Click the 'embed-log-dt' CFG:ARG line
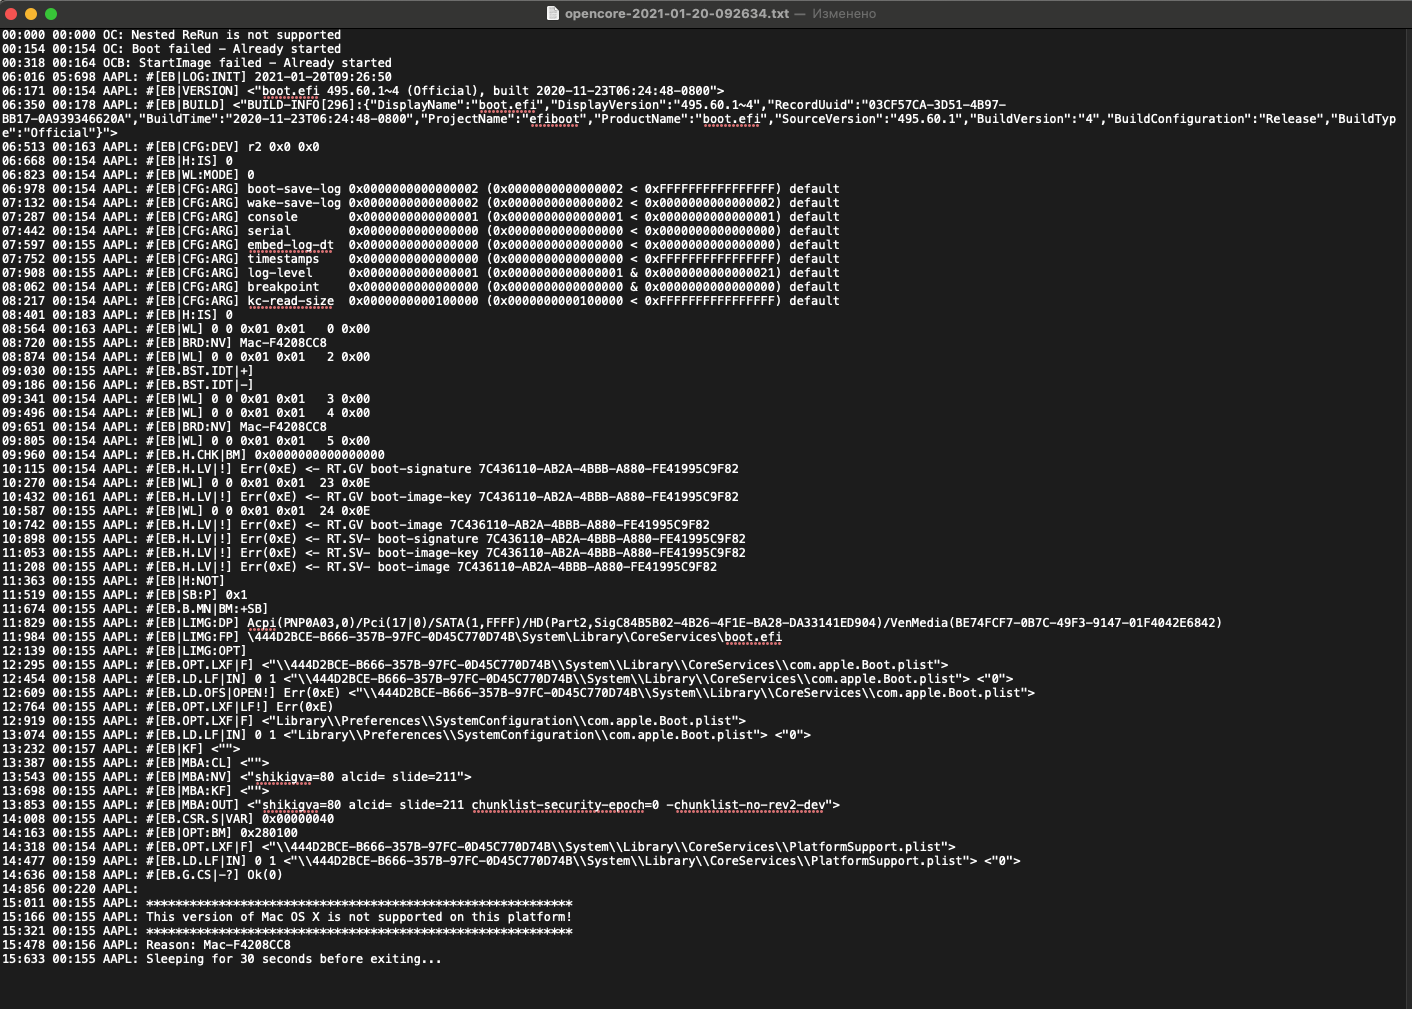Image resolution: width=1412 pixels, height=1009 pixels. pyautogui.click(x=421, y=245)
